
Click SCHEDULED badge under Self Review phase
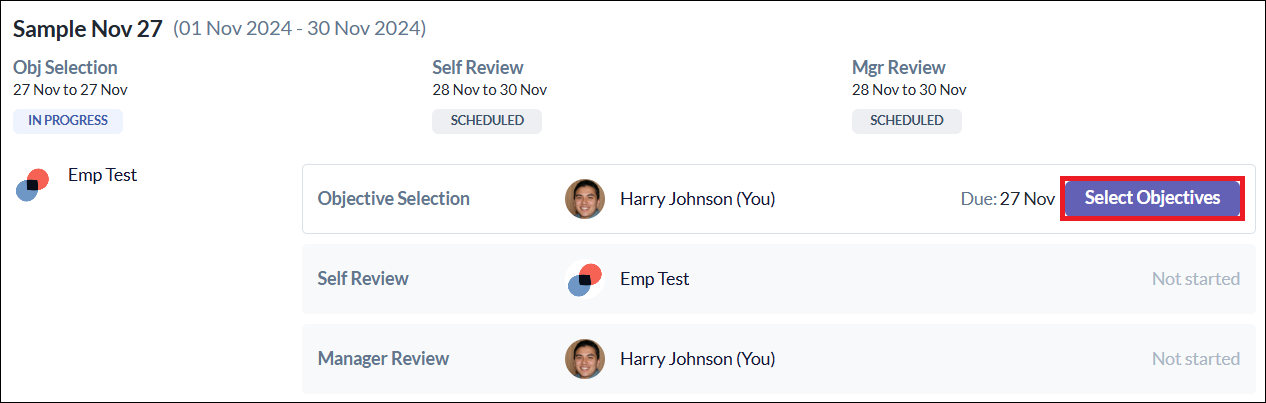tap(487, 121)
